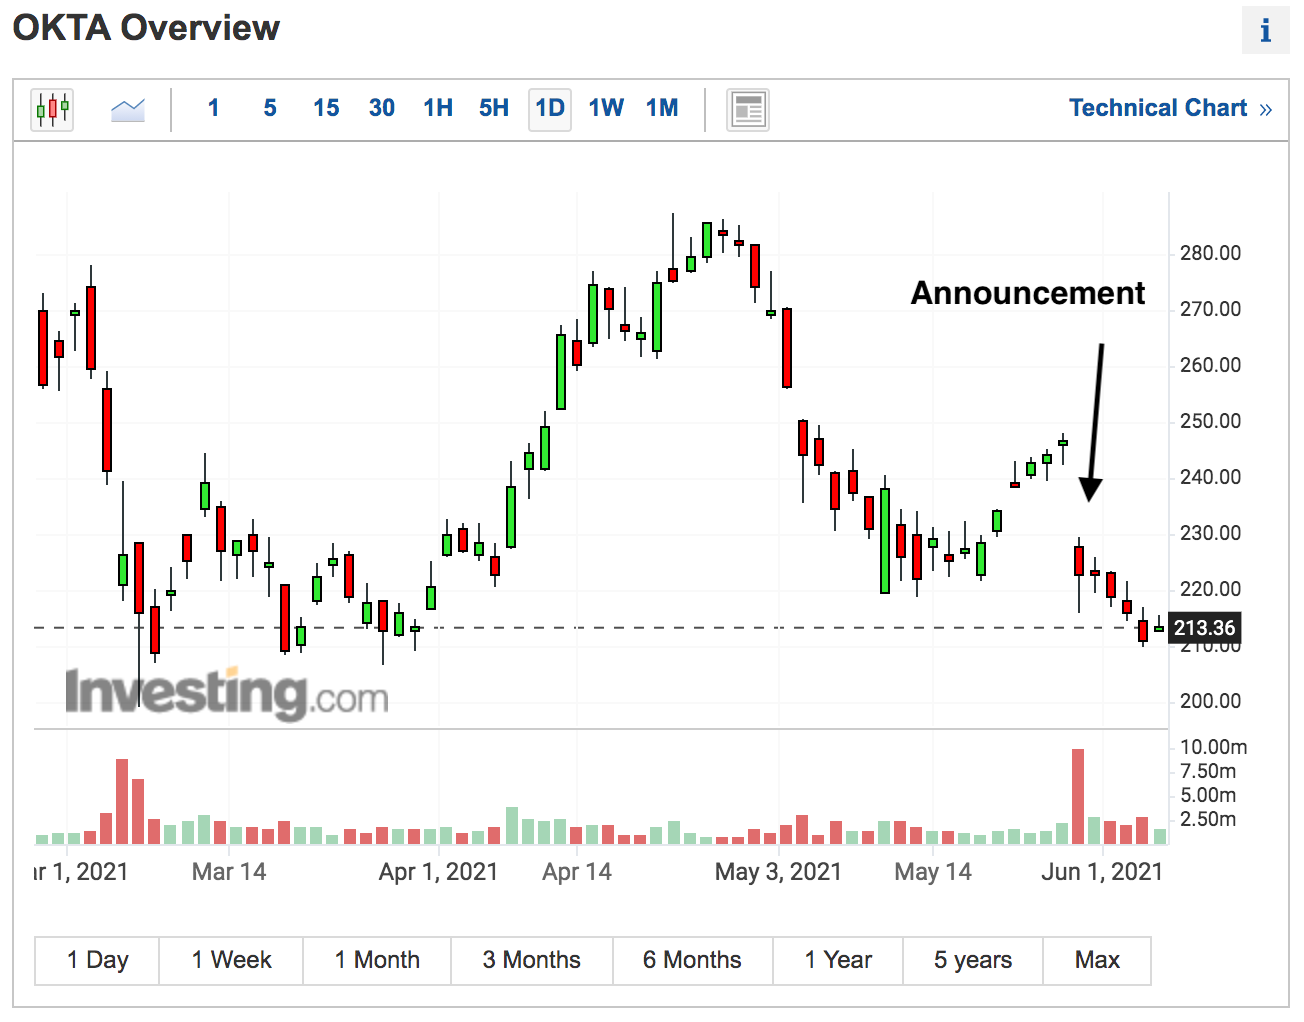Click the 280.00 price axis label

[x=1210, y=253]
